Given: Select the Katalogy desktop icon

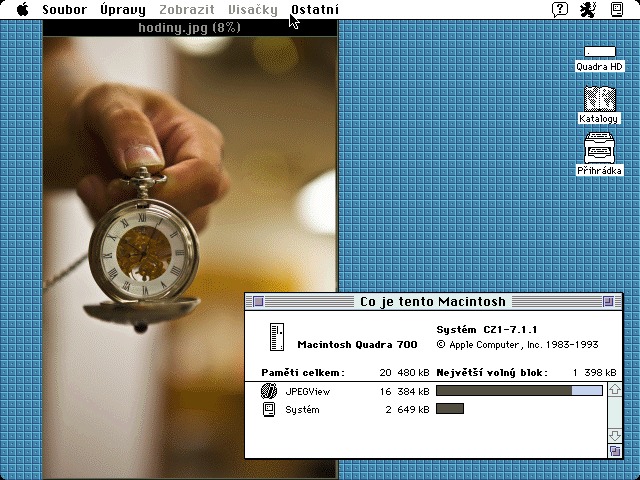Looking at the screenshot, I should [599, 99].
